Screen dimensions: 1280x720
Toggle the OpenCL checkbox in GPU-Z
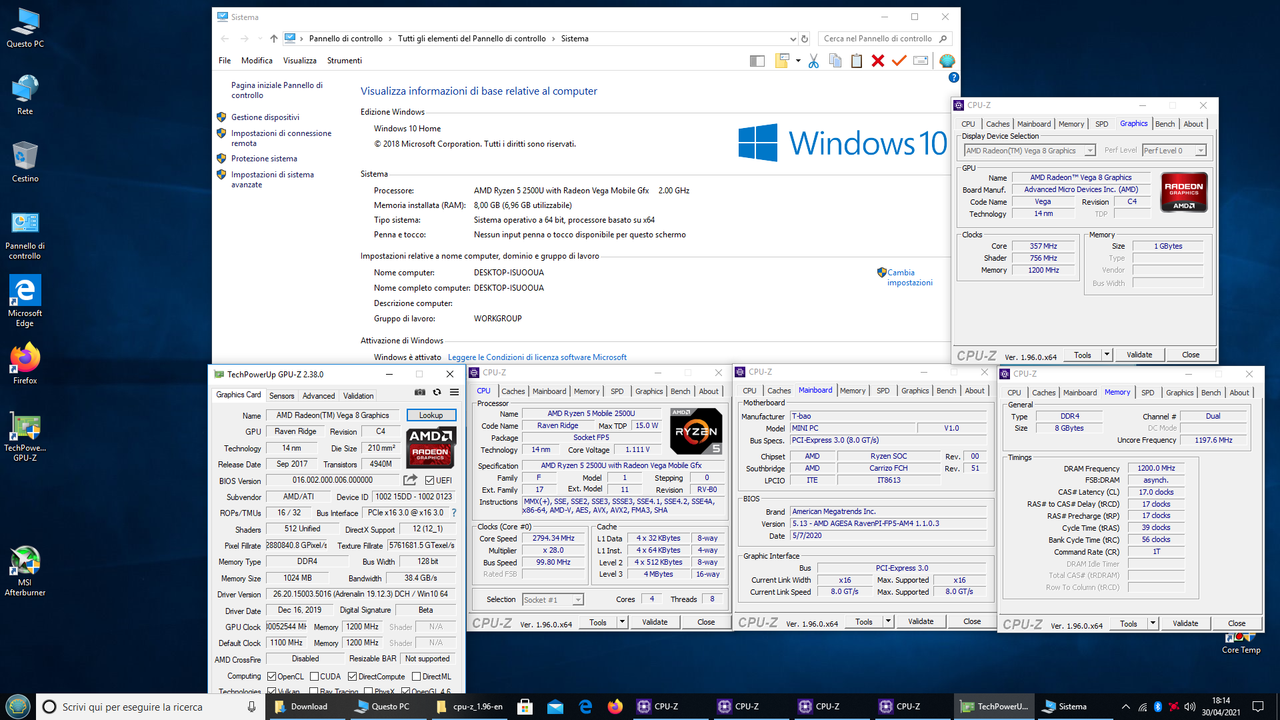point(272,676)
